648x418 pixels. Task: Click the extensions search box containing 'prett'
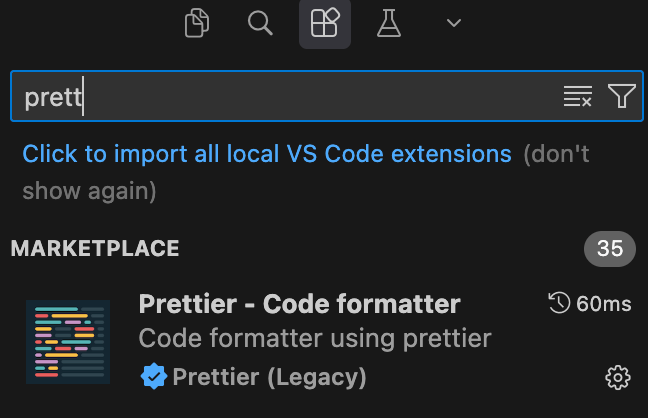point(280,97)
